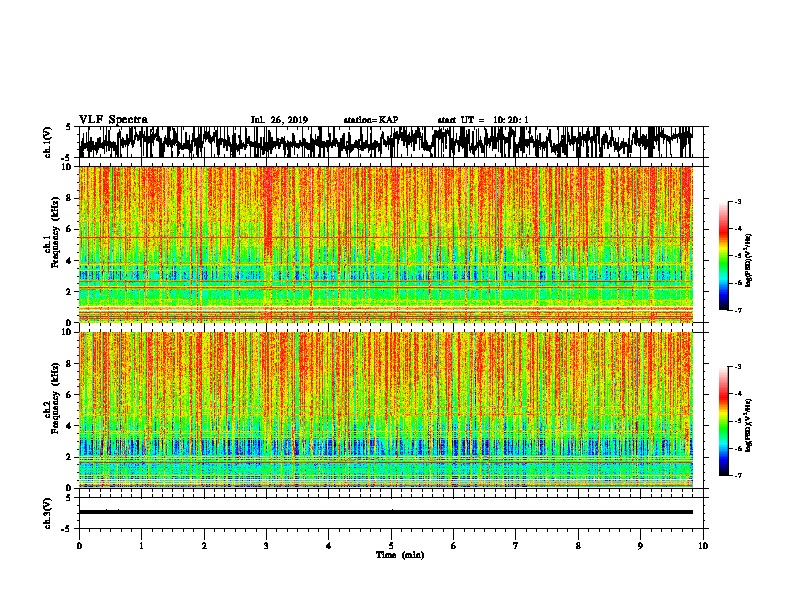This screenshot has width=792, height=612.
Task: Click time axis tick label "9"
Action: (640, 546)
